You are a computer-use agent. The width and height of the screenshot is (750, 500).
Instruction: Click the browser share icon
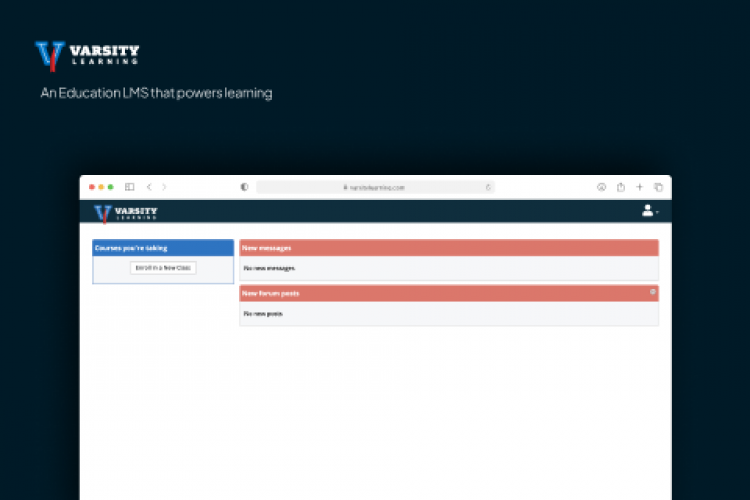(x=621, y=187)
